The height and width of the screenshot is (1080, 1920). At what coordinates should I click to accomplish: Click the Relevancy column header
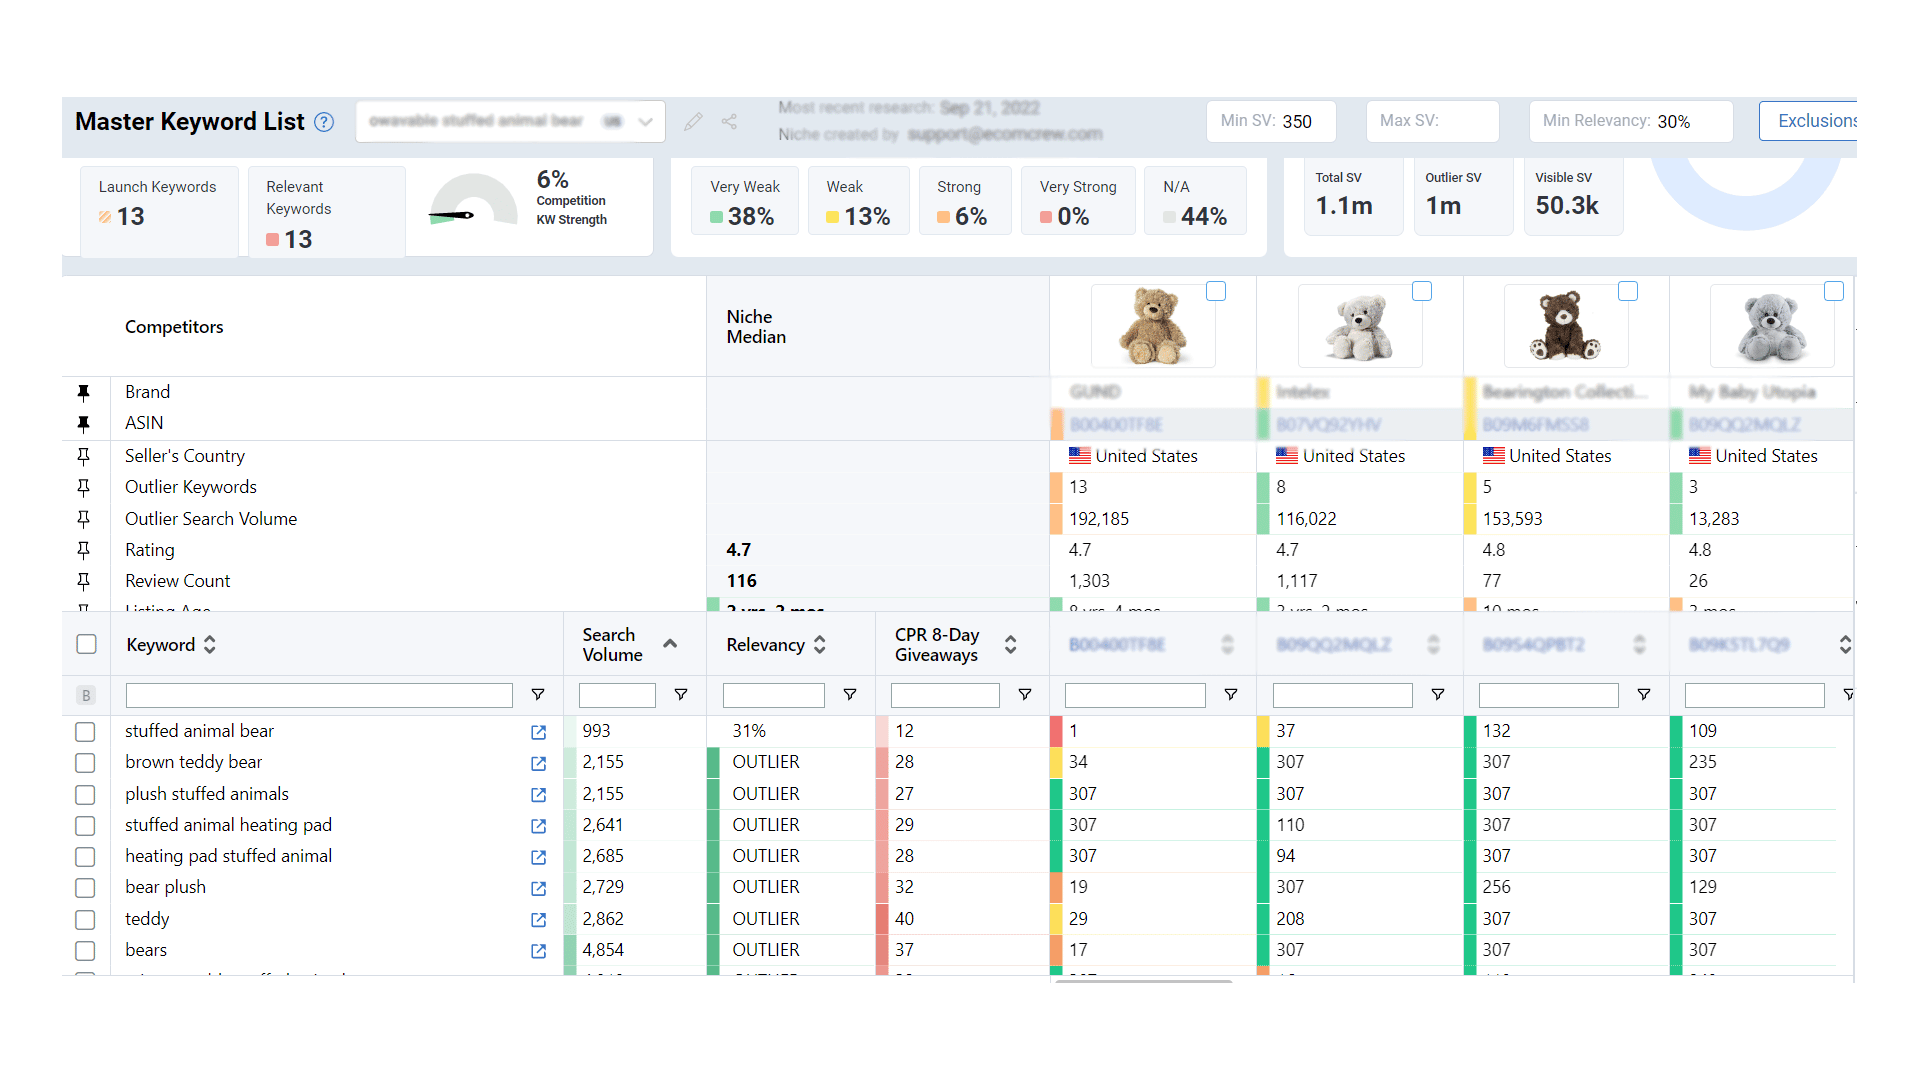[x=765, y=645]
